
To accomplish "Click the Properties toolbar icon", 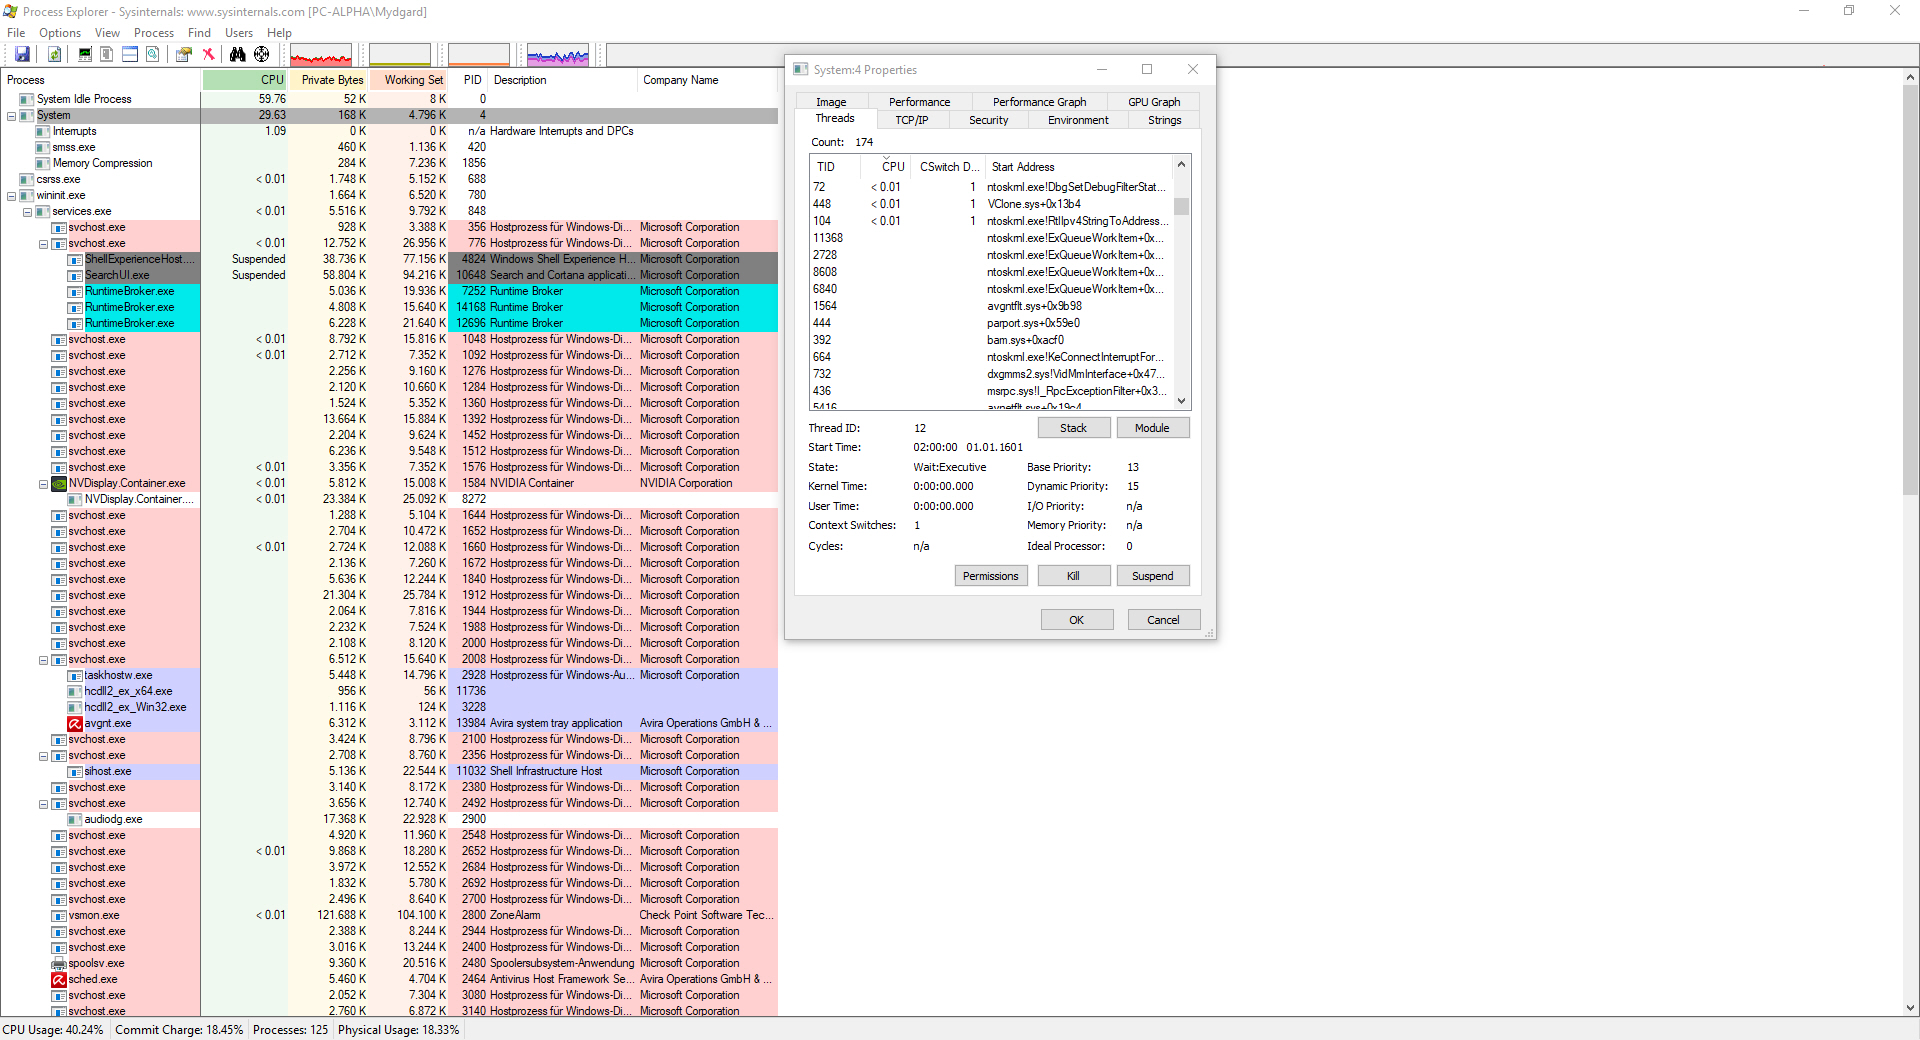I will [x=184, y=55].
